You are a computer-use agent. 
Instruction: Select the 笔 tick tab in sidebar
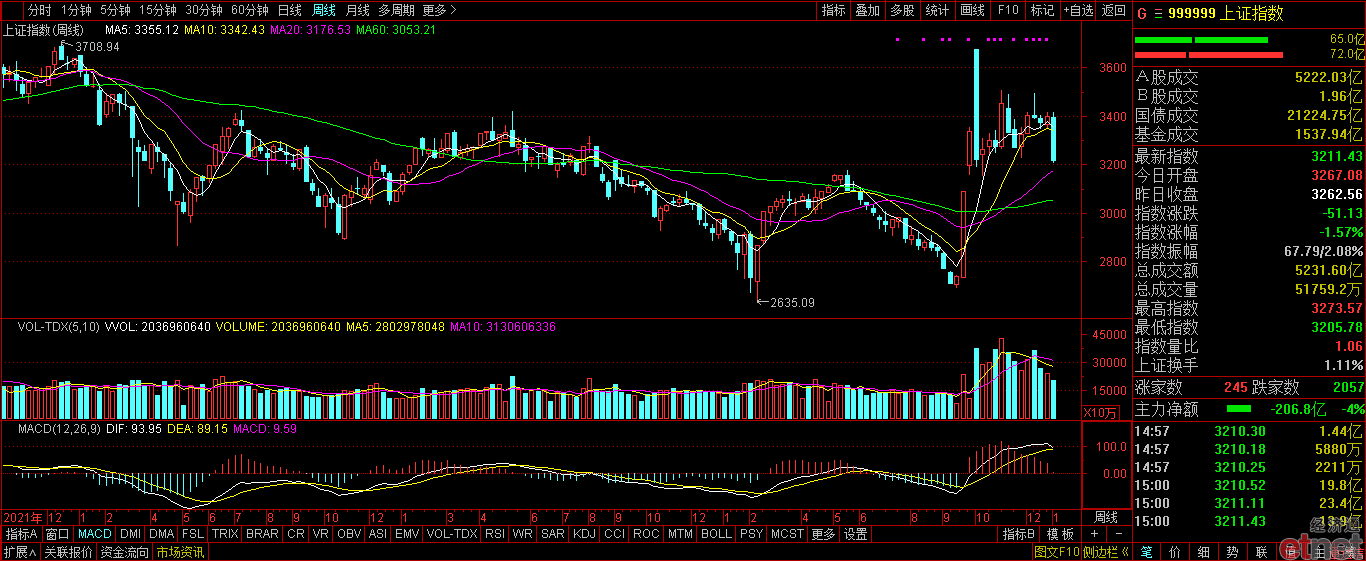pos(1146,551)
